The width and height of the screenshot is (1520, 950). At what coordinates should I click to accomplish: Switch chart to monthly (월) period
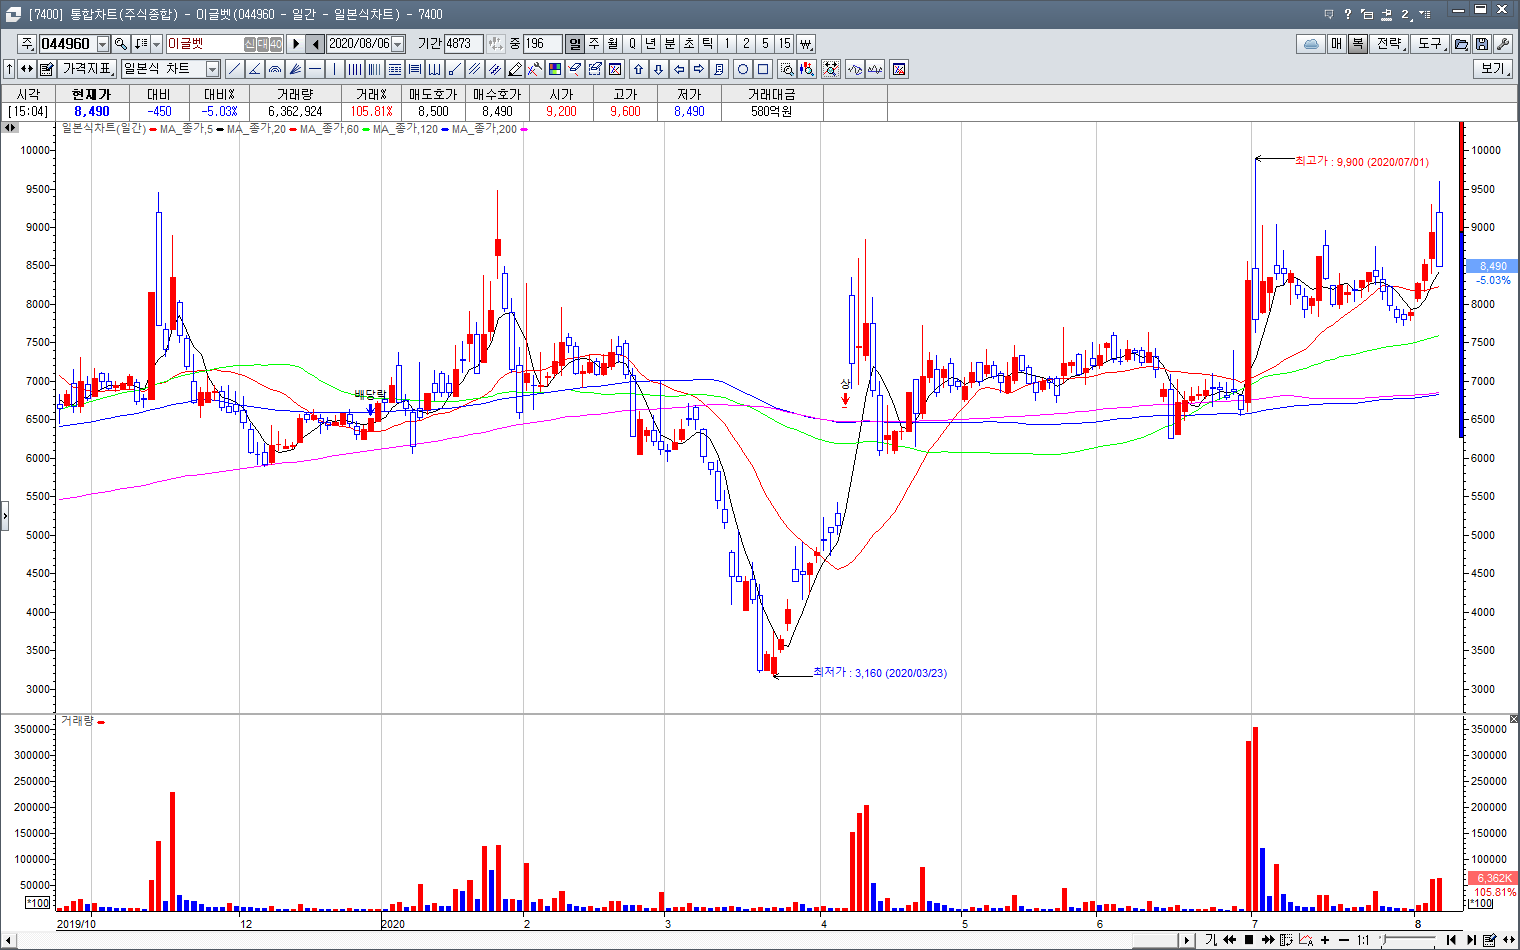click(613, 44)
